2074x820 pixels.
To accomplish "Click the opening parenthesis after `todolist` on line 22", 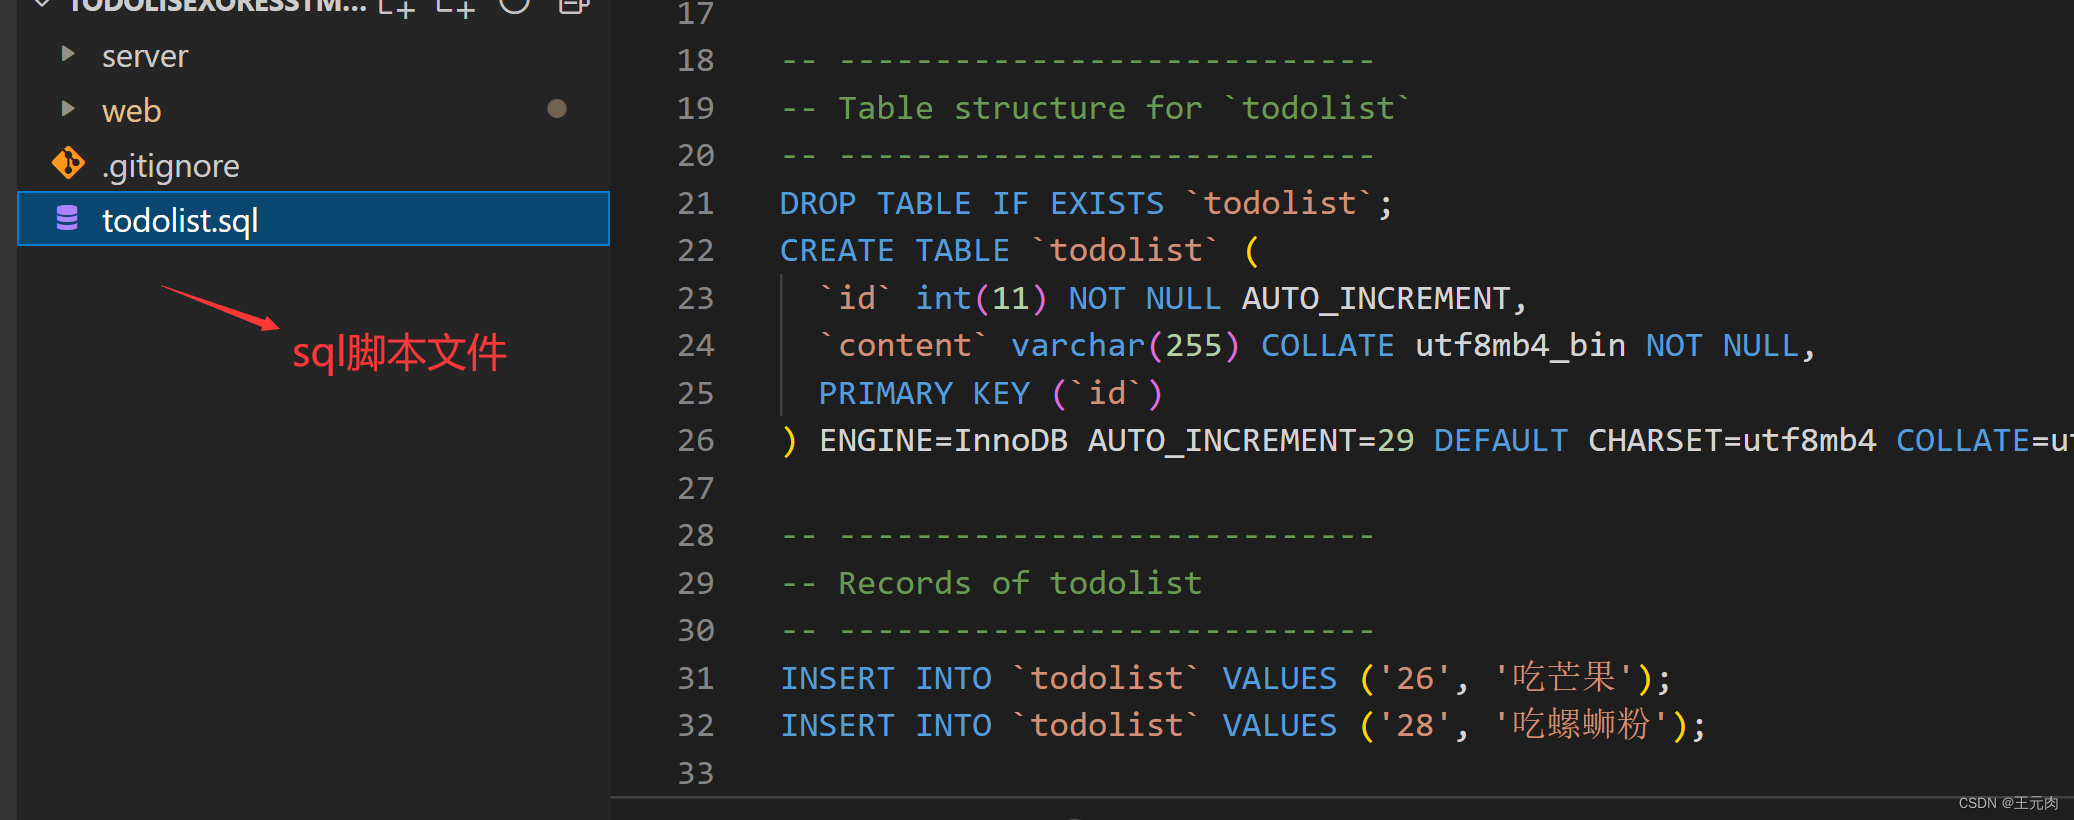I will [x=1252, y=250].
